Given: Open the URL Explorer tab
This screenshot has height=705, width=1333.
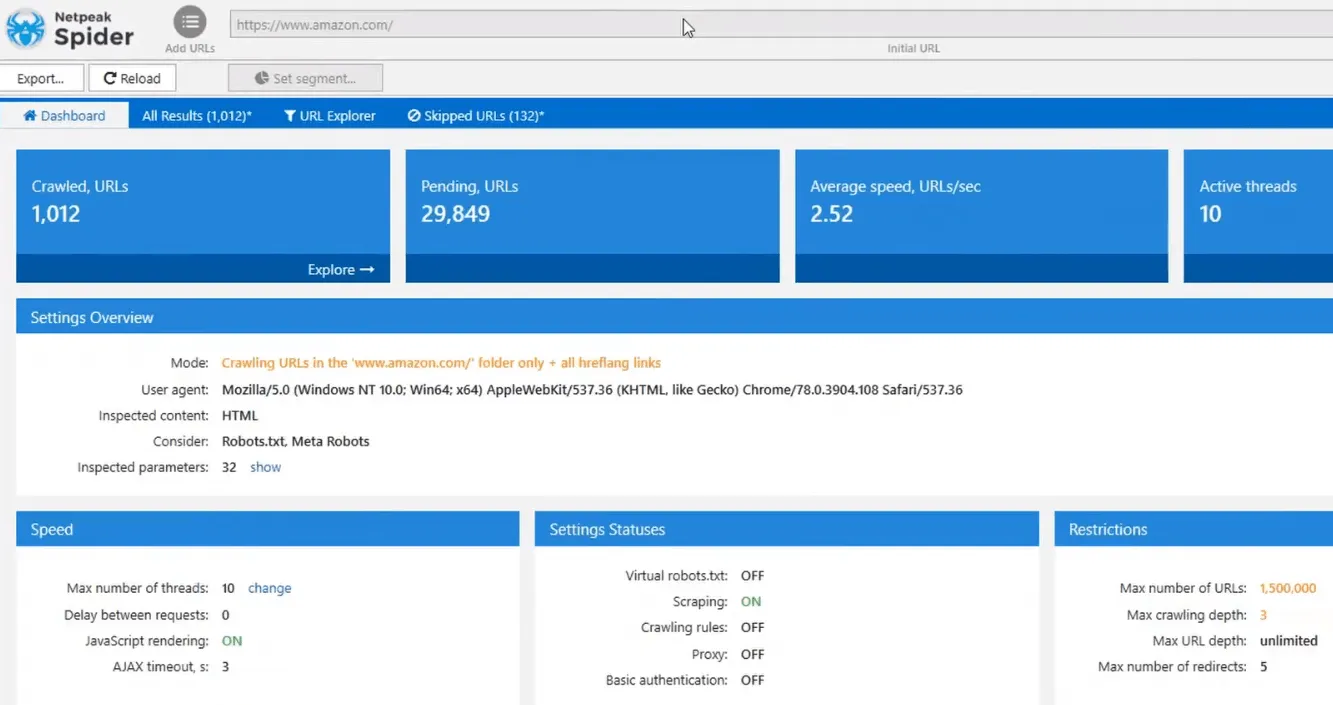Looking at the screenshot, I should pyautogui.click(x=330, y=116).
